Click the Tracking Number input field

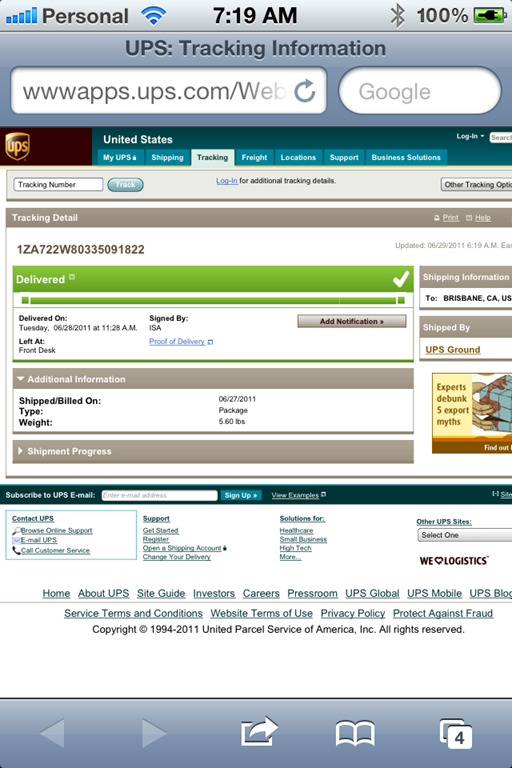[58, 185]
